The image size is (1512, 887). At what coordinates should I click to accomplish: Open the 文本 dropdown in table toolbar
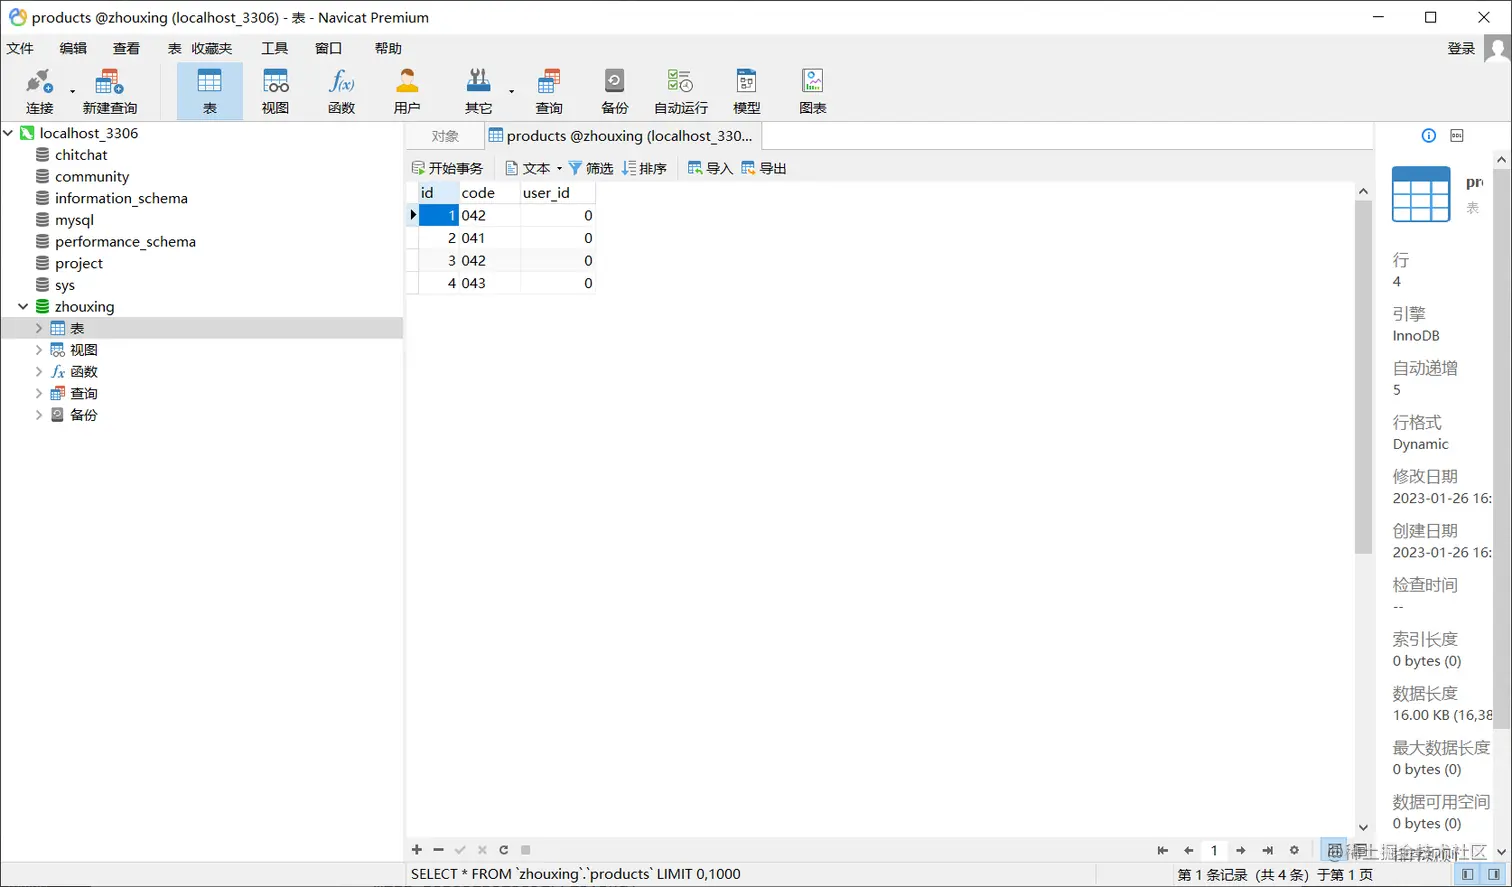[x=559, y=168]
